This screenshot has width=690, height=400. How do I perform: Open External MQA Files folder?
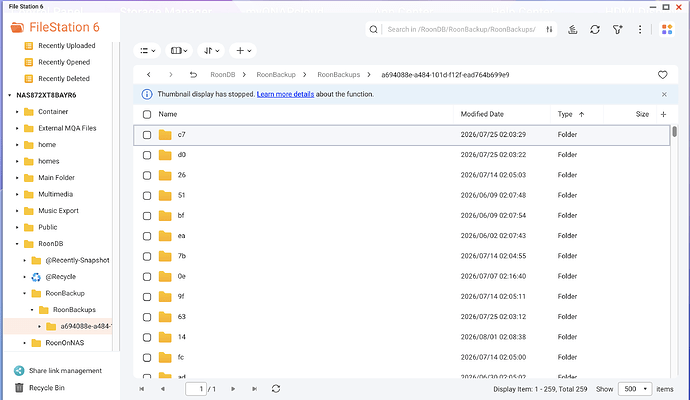[x=67, y=128]
